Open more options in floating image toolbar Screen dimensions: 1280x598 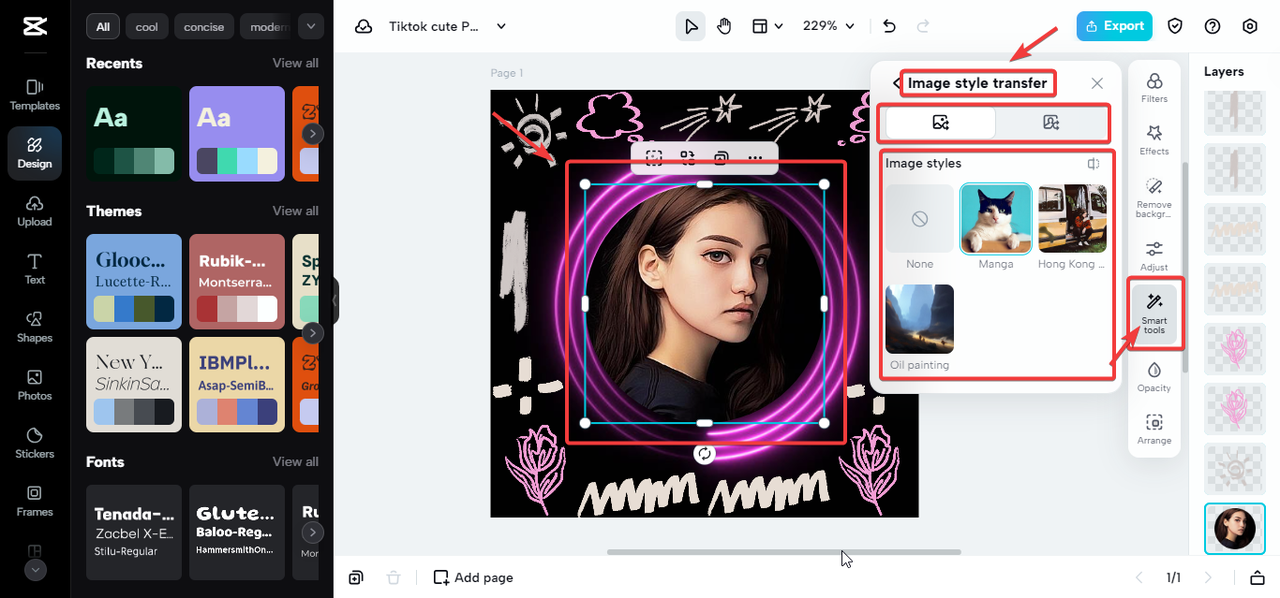[x=755, y=157]
